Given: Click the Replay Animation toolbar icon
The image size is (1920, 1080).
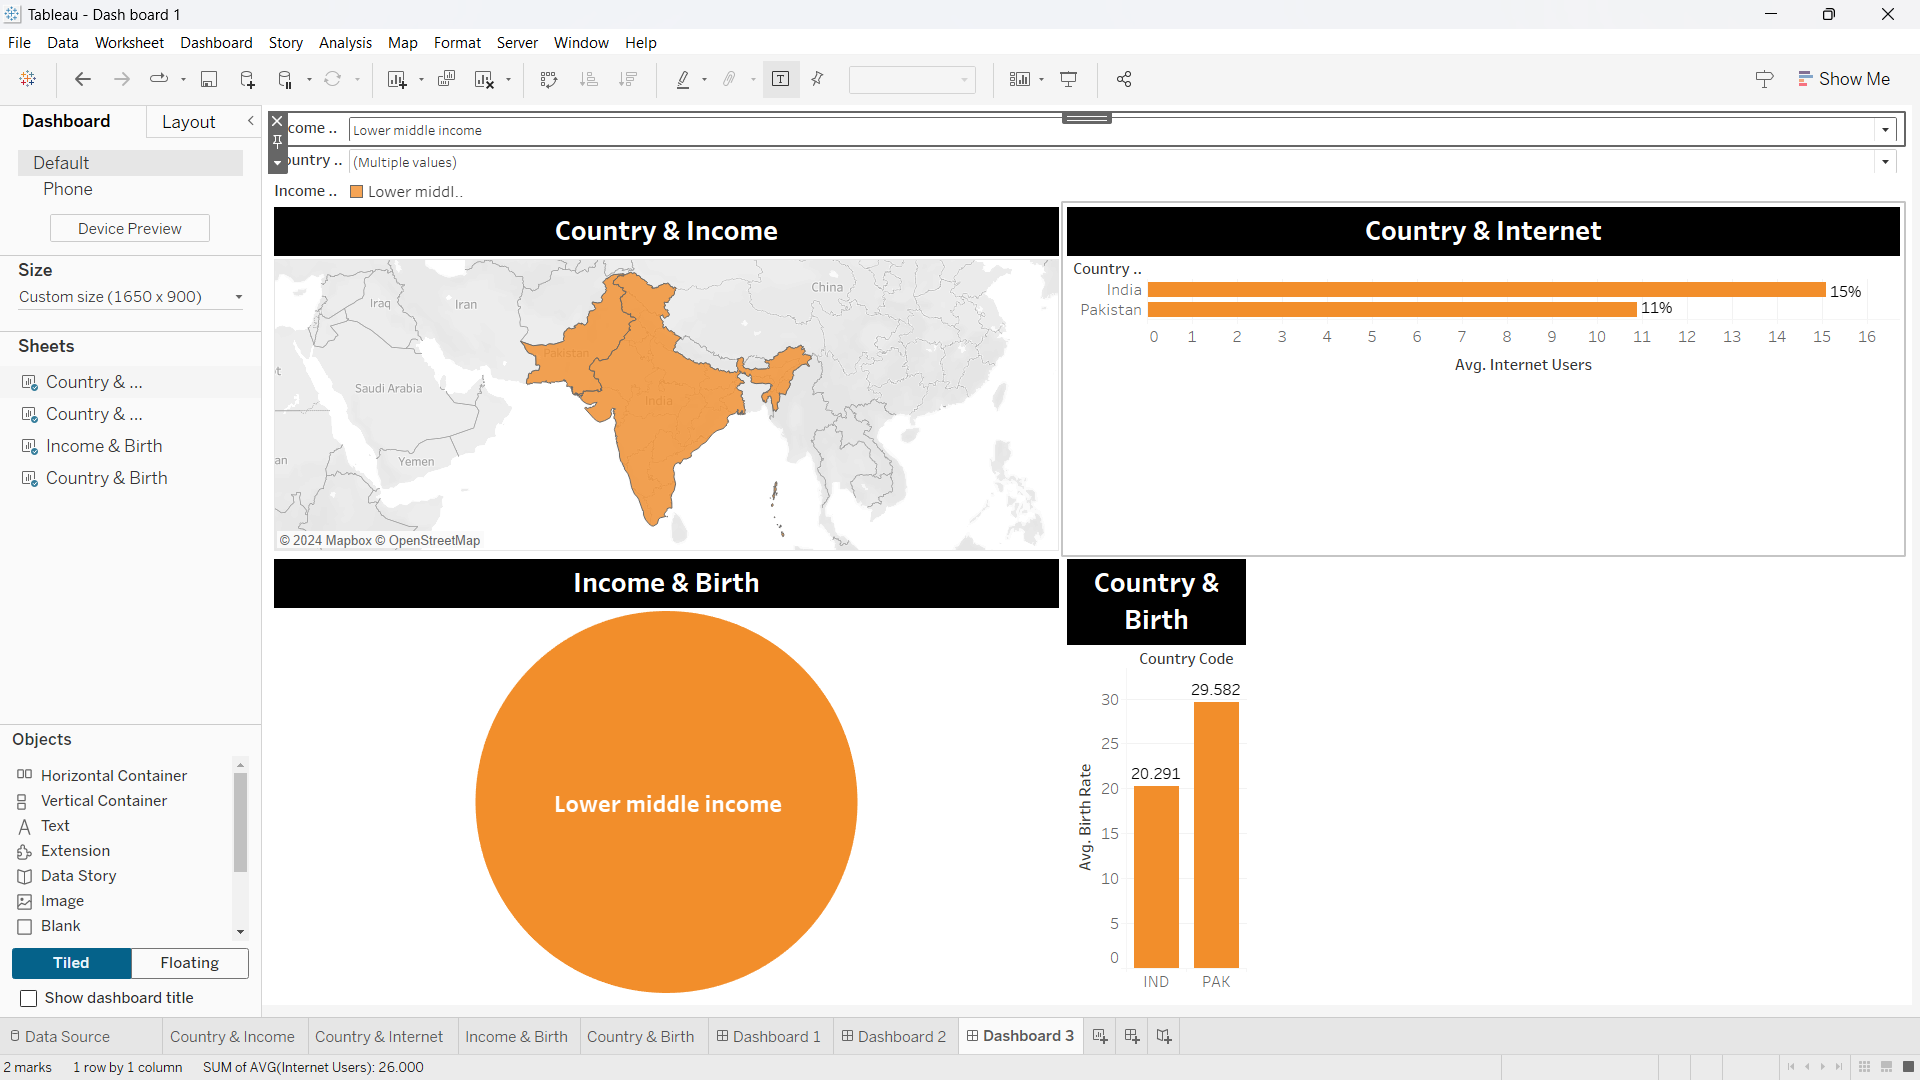Looking at the screenshot, I should pos(159,79).
